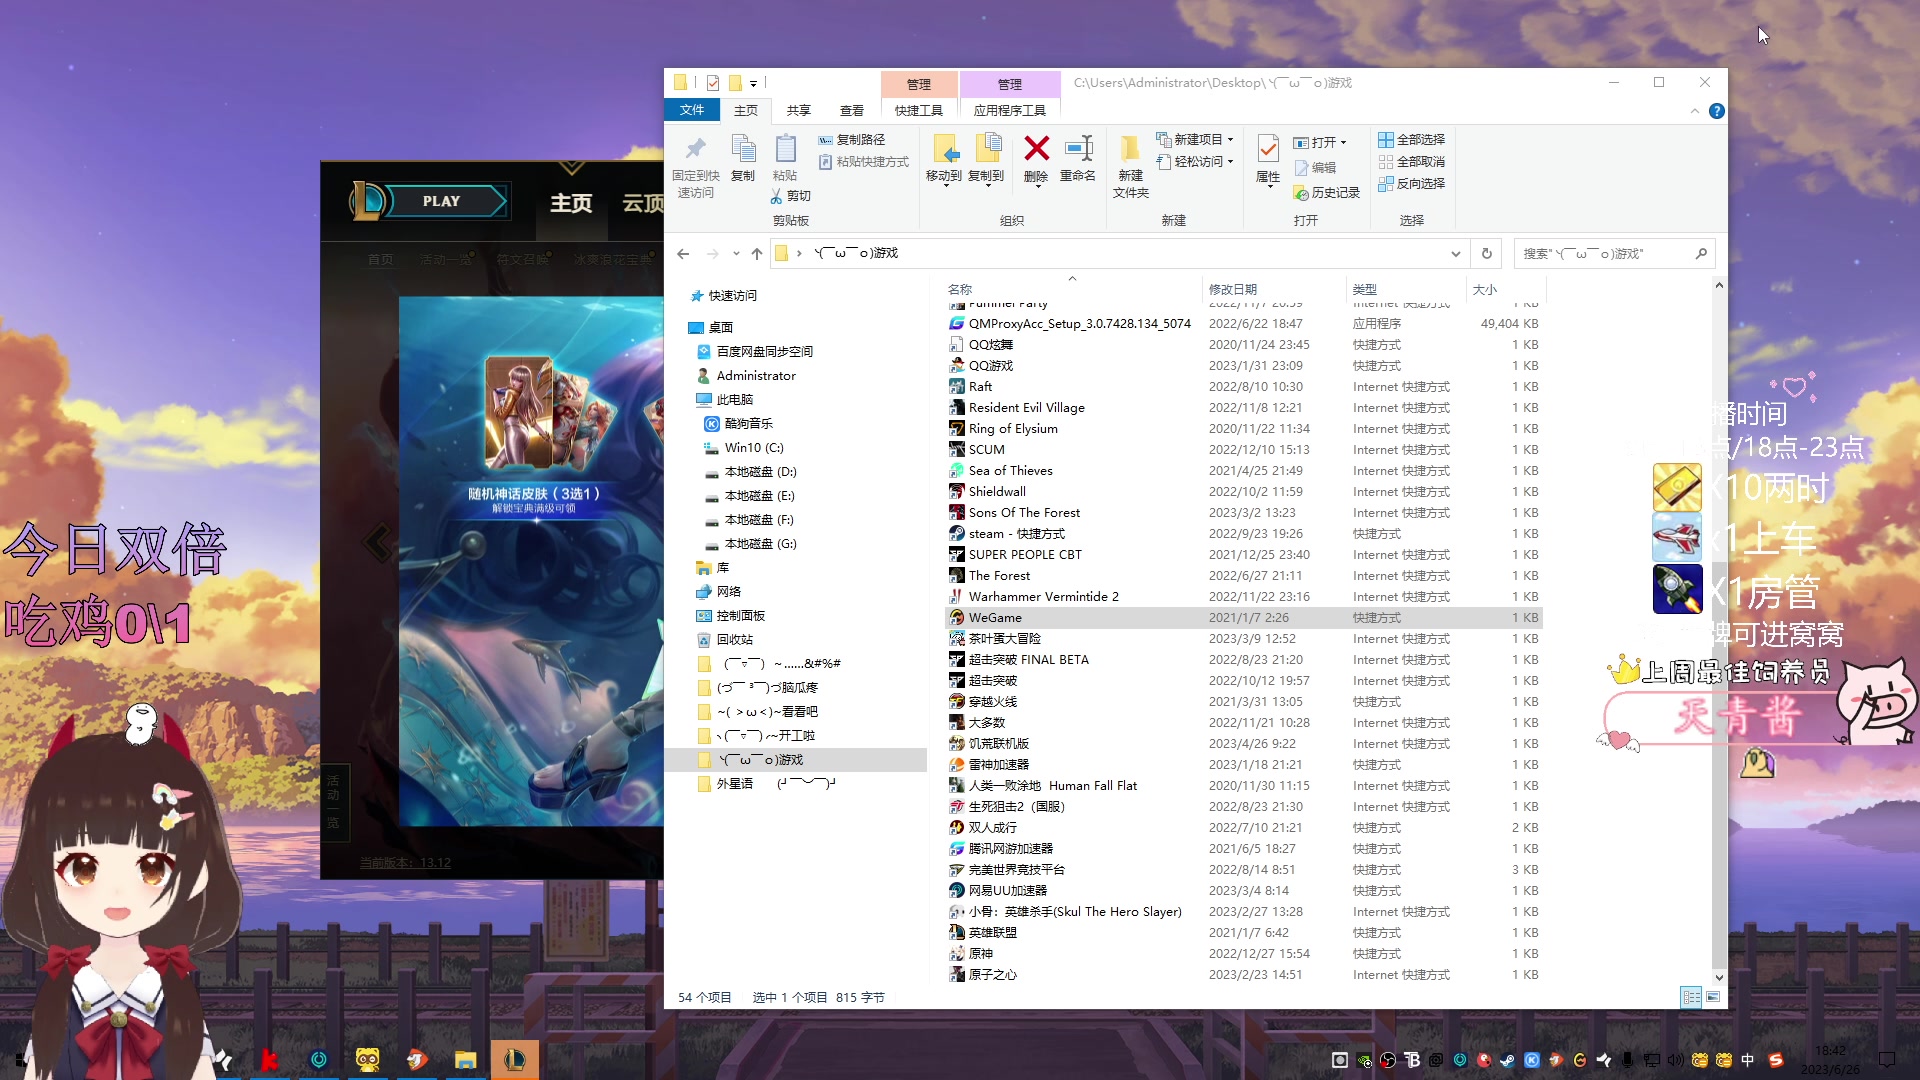Open New Item (新建项目) dropdown
This screenshot has height=1080, width=1920.
[x=1195, y=140]
